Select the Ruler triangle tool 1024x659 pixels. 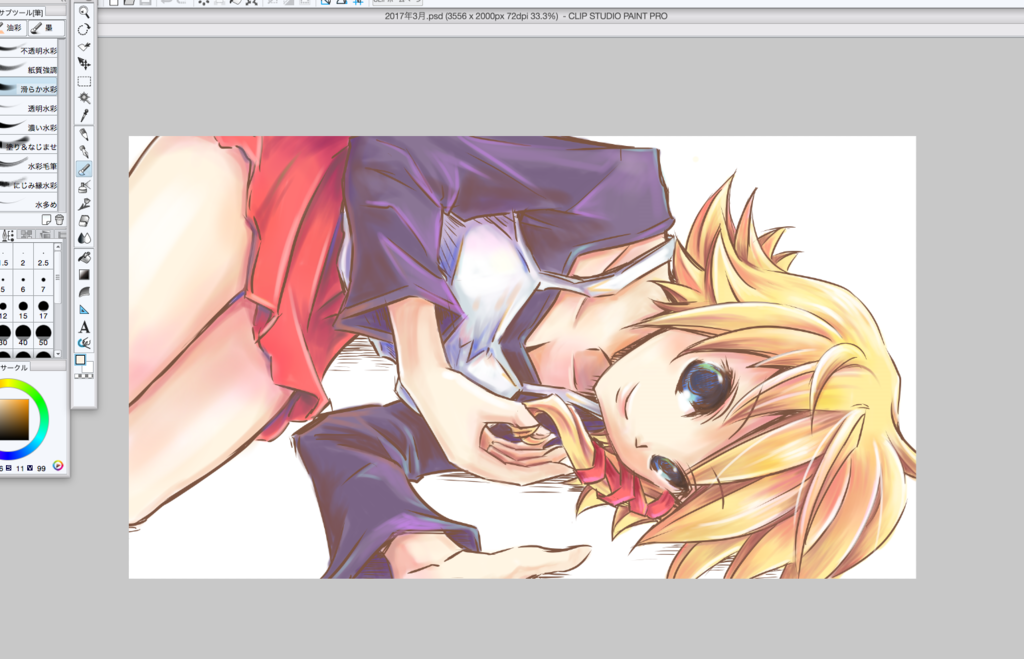click(84, 310)
